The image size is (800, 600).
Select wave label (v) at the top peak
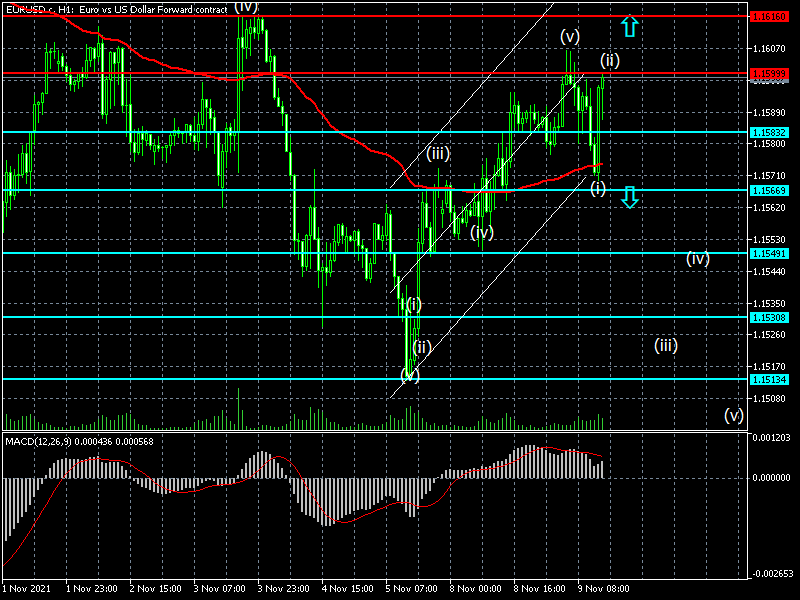click(x=570, y=37)
